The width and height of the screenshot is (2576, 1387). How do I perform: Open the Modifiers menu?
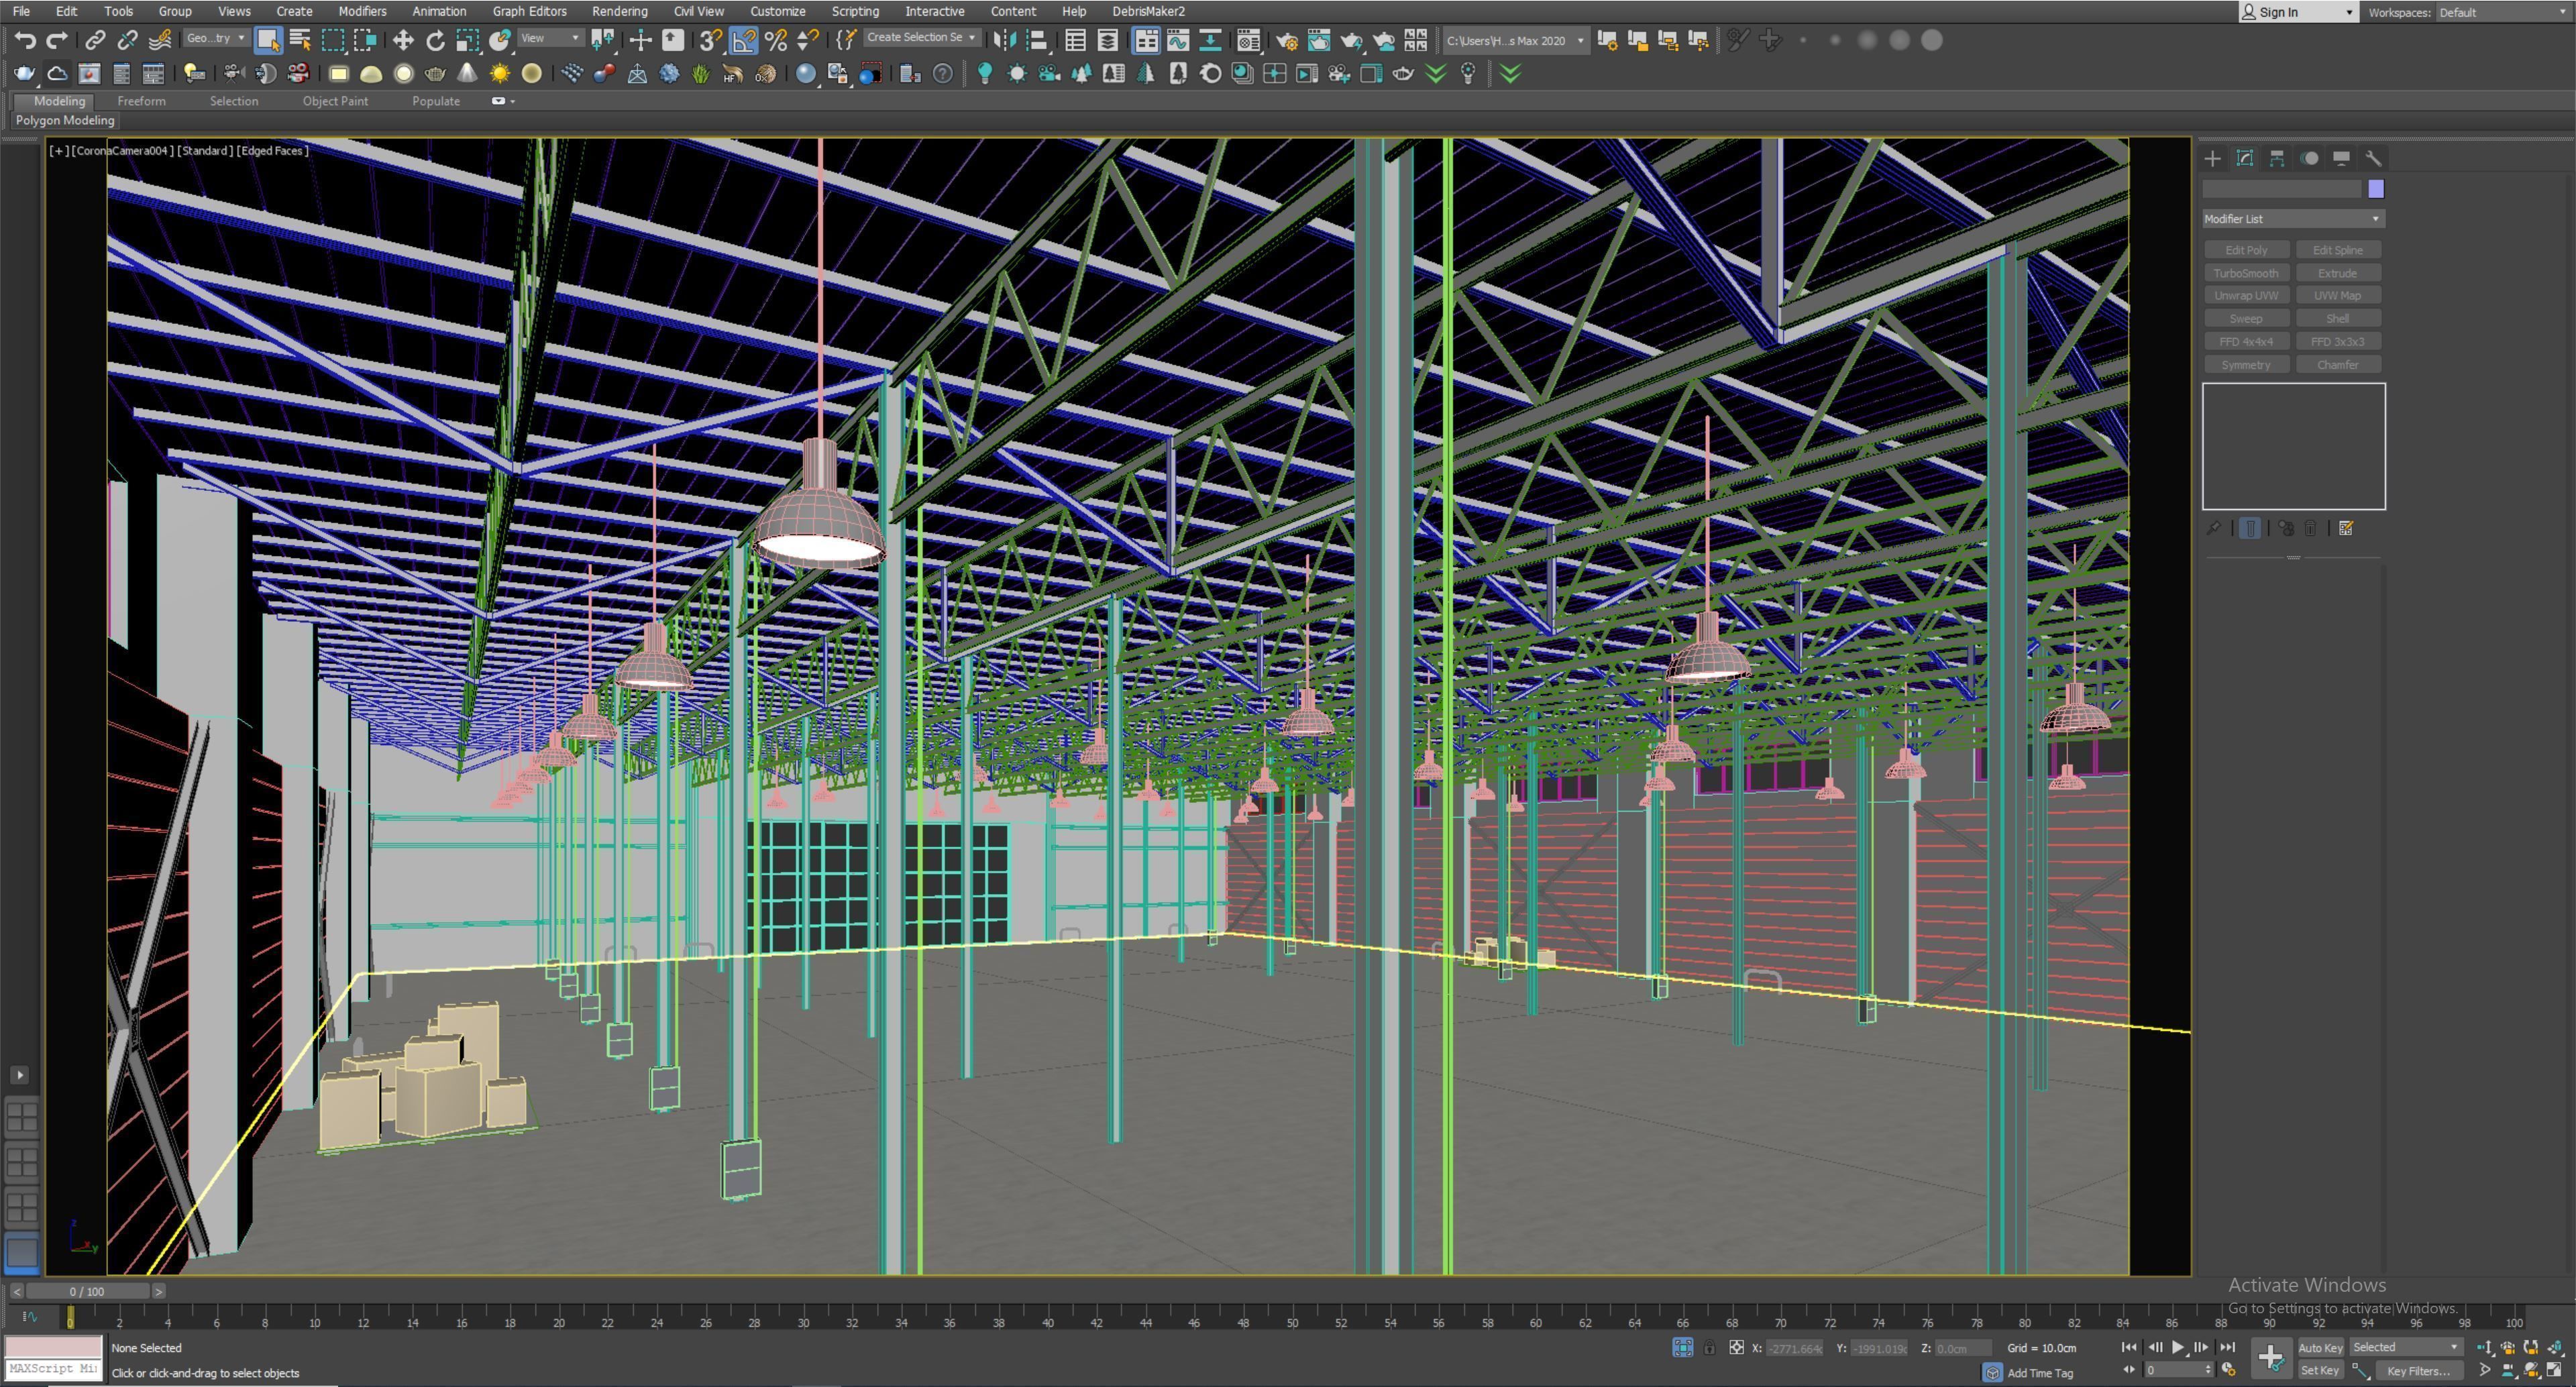click(x=362, y=11)
